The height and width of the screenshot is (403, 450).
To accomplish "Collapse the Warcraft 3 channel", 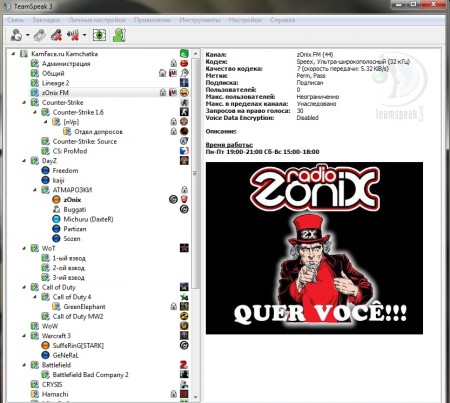I will (24, 336).
